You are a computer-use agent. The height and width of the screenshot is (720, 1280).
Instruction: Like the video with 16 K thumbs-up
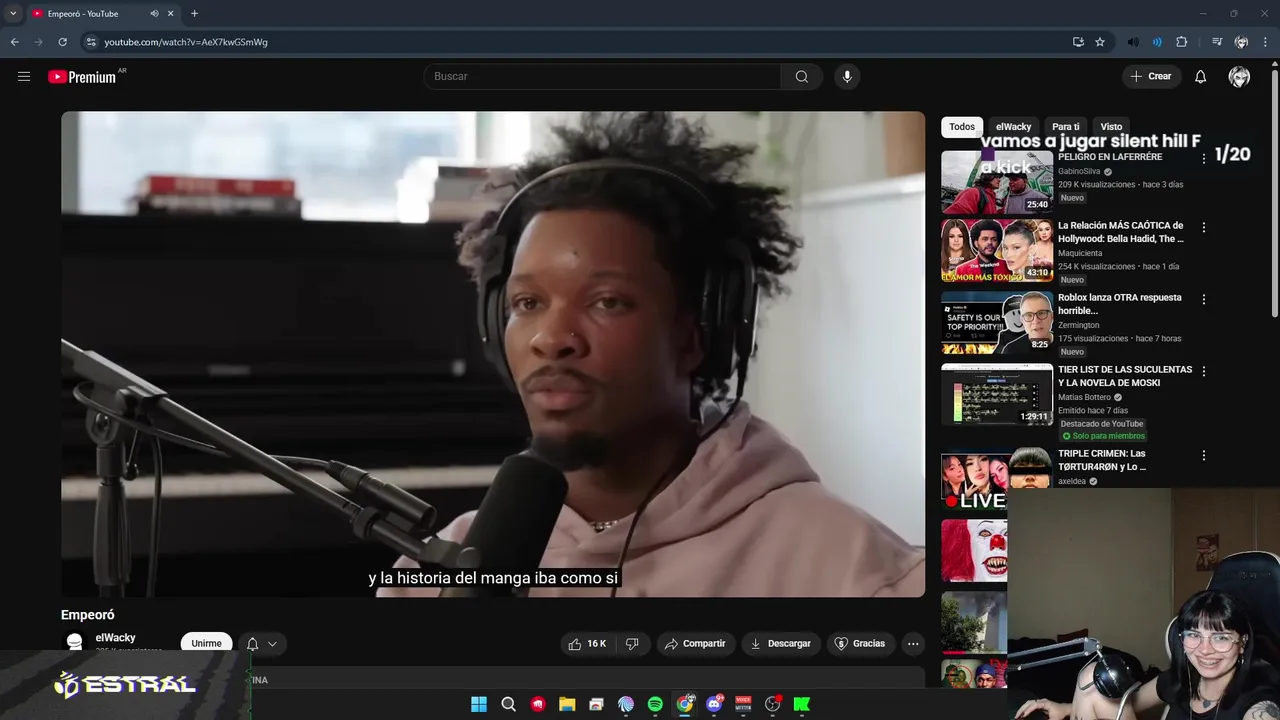click(587, 644)
